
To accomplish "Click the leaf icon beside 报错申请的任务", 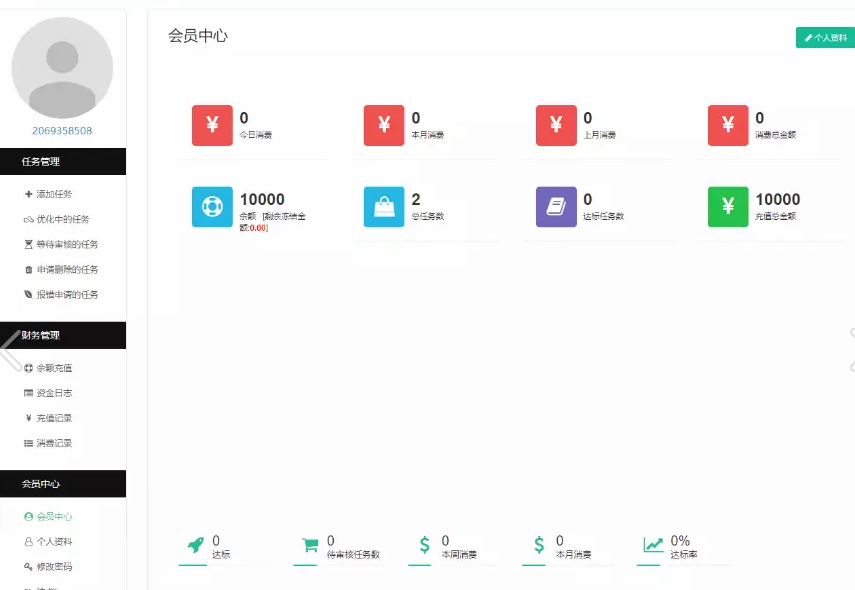I will pos(28,294).
